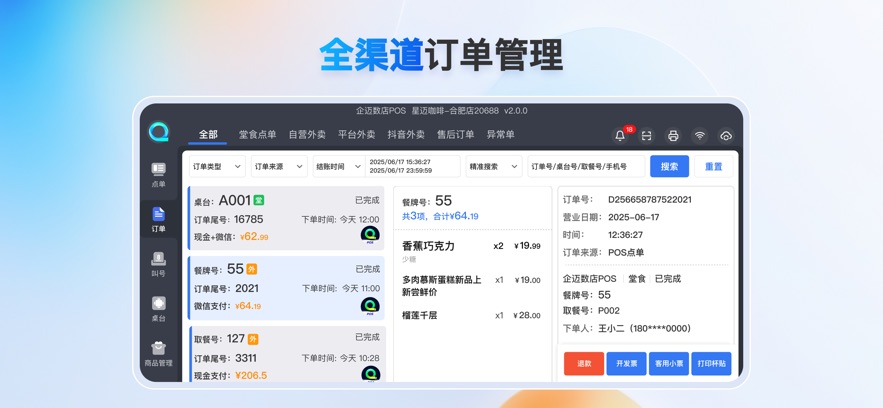Click the blue 搜索 button
This screenshot has height=408, width=883.
670,167
